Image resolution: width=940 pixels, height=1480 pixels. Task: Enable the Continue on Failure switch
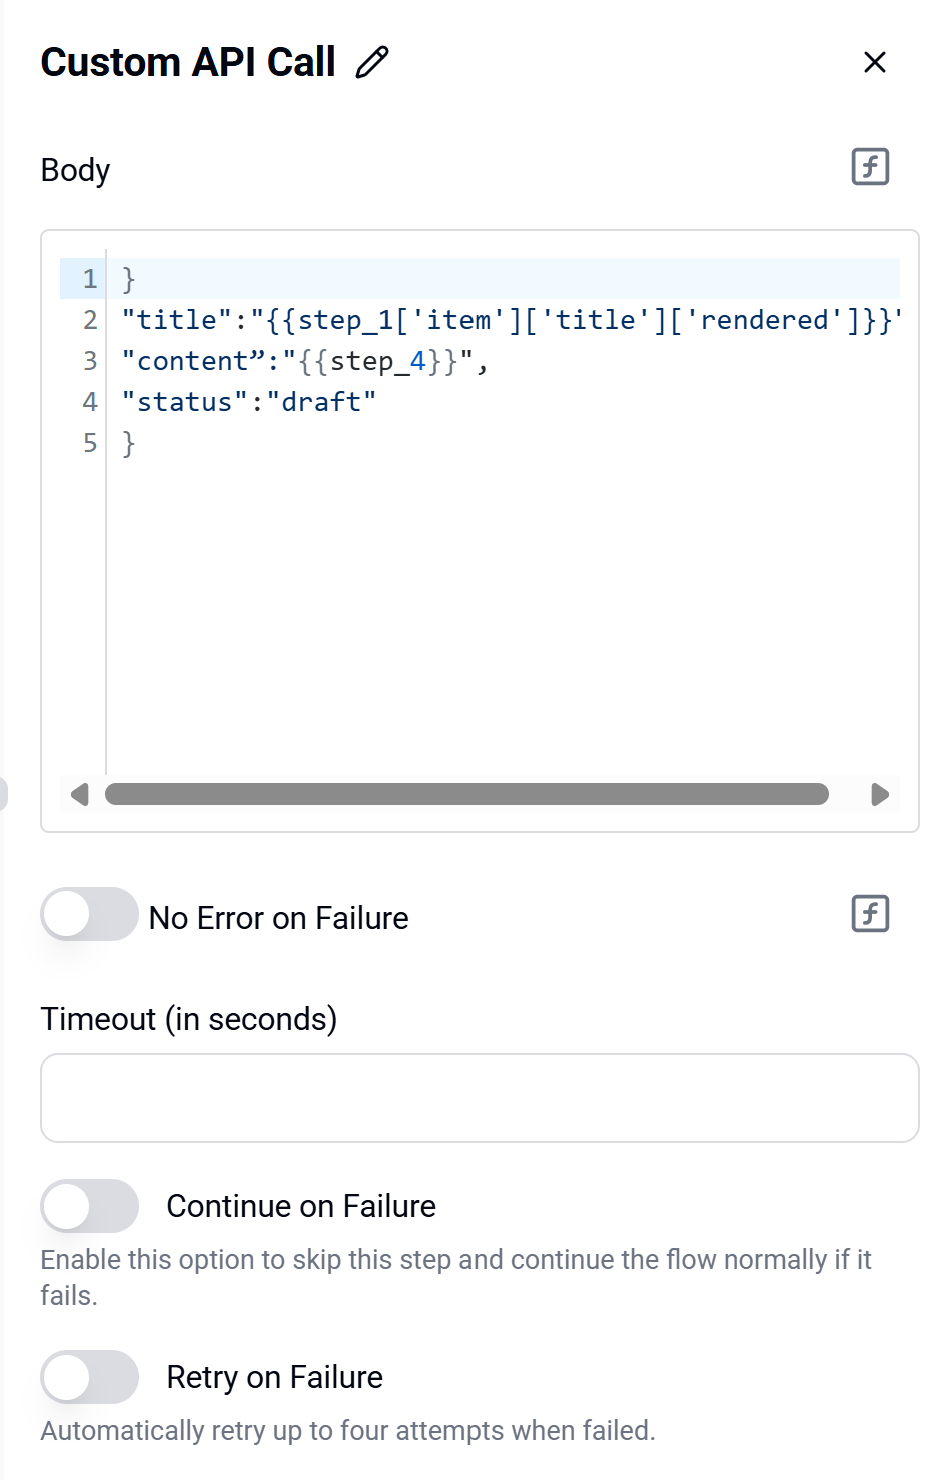(x=90, y=1206)
